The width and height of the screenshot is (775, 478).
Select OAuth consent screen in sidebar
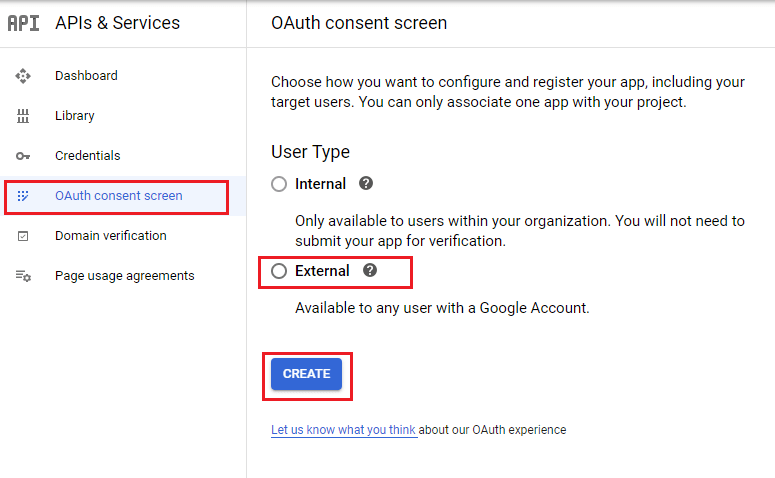click(118, 196)
